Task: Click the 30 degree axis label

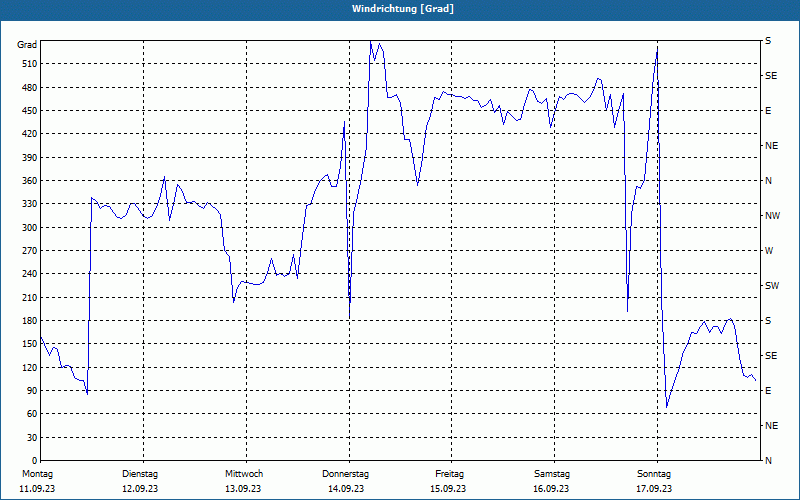Action: [32, 438]
